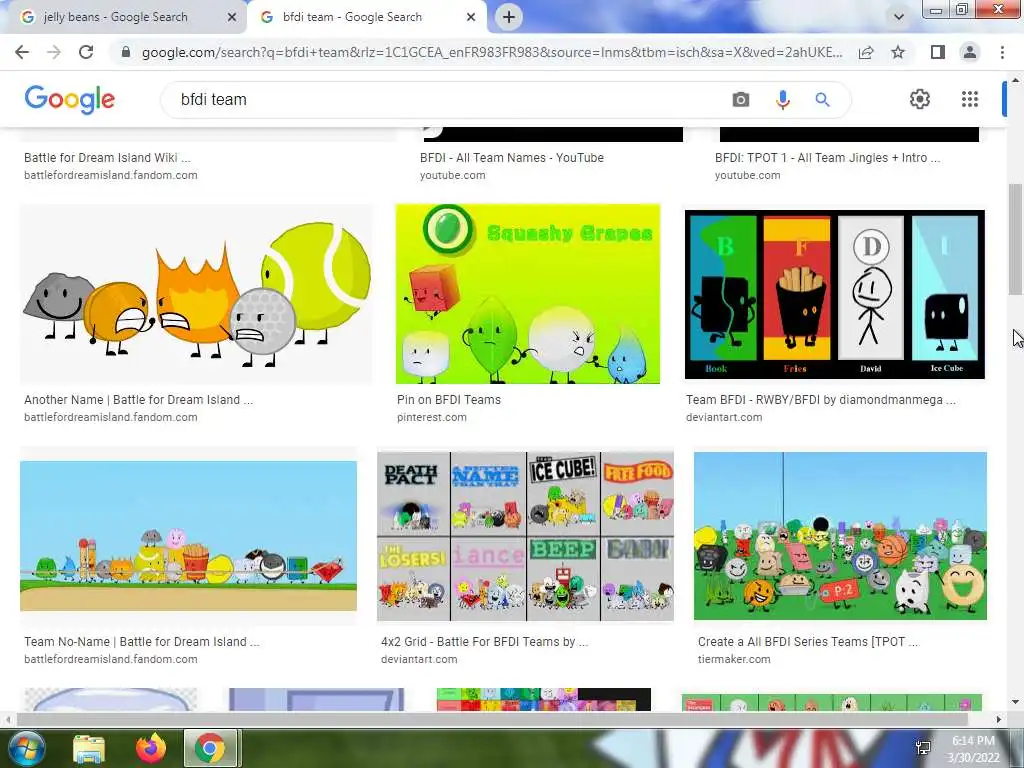
Task: Click the magnifier search button
Action: (822, 100)
